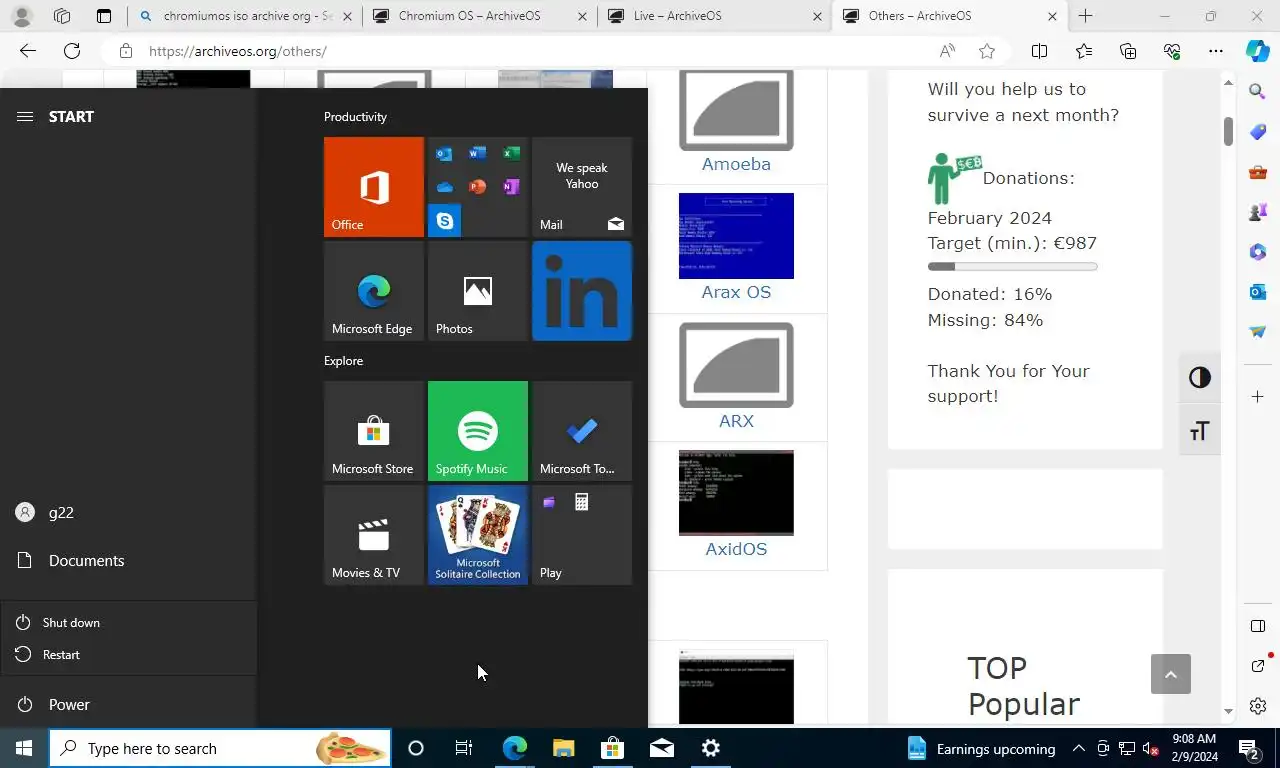The height and width of the screenshot is (768, 1280).
Task: Open the Mail tile
Action: [582, 187]
